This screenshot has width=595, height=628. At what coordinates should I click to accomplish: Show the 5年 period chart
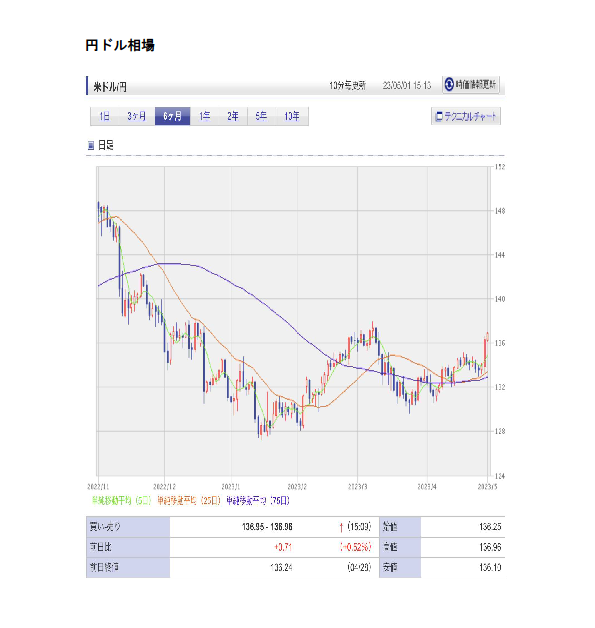pyautogui.click(x=261, y=116)
